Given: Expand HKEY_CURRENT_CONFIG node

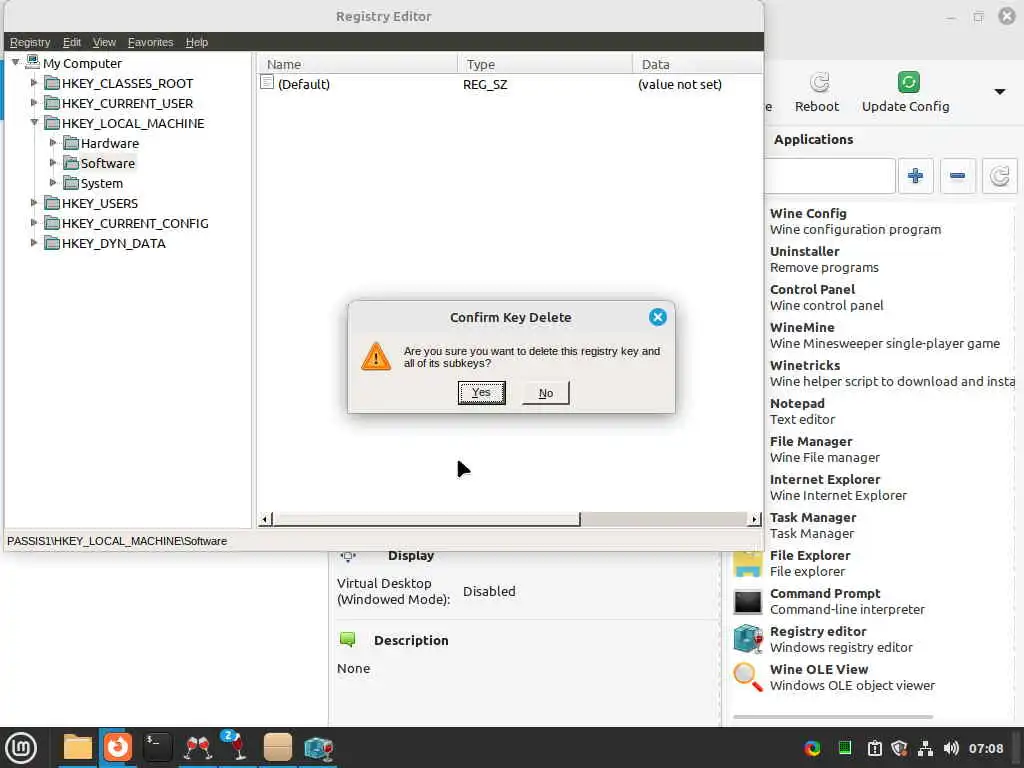Looking at the screenshot, I should point(34,223).
